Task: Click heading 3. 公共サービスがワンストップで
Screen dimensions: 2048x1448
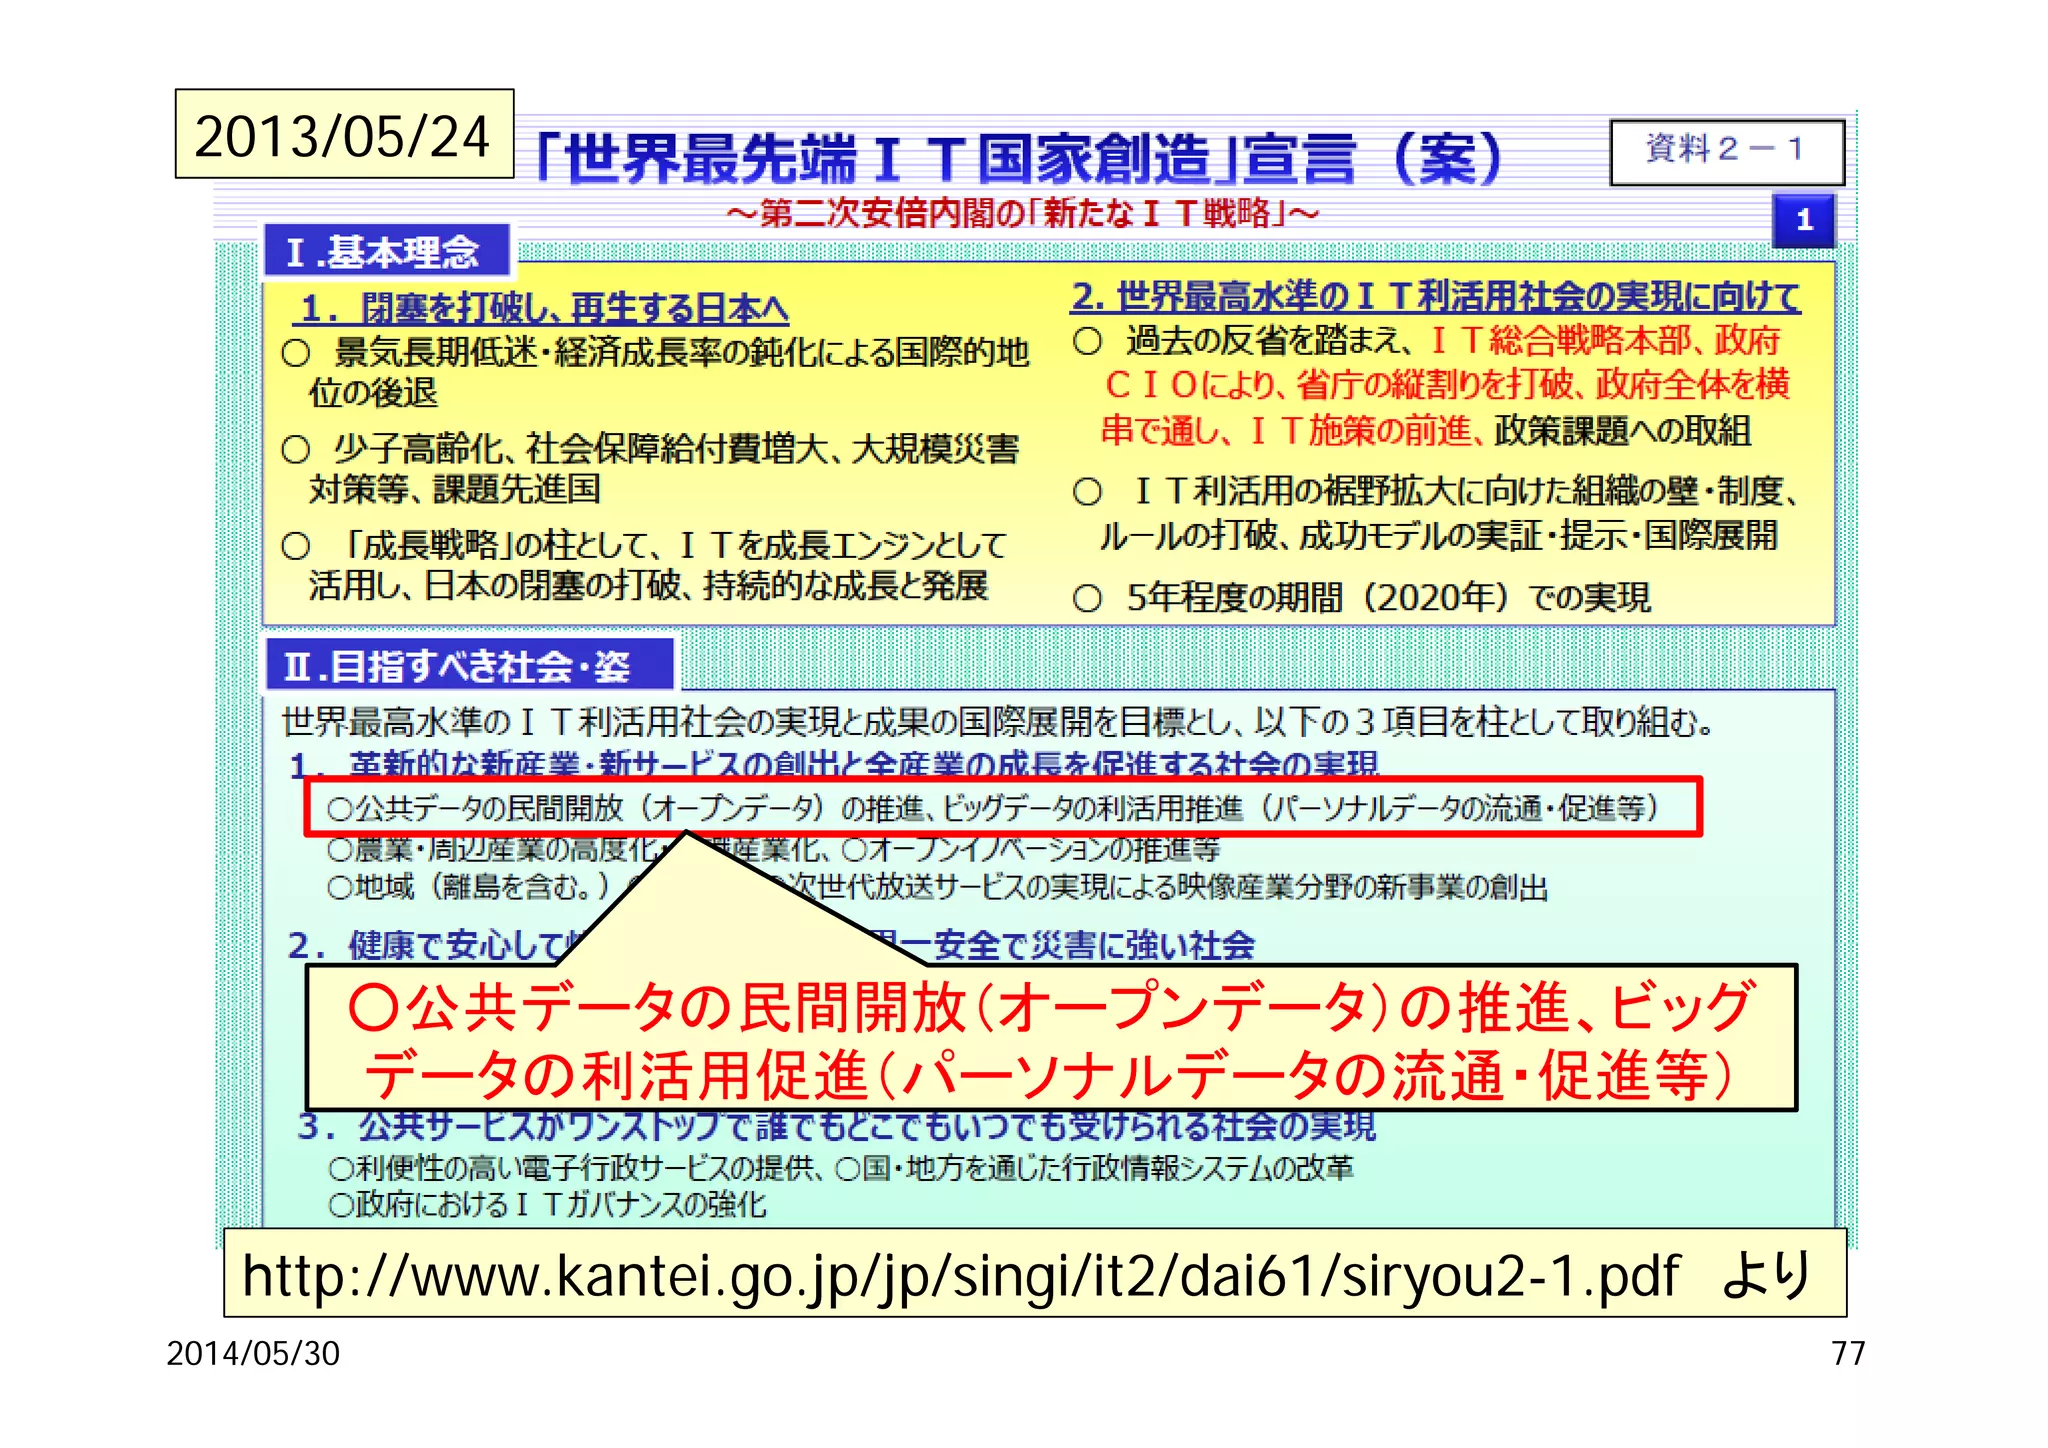Action: point(837,1126)
